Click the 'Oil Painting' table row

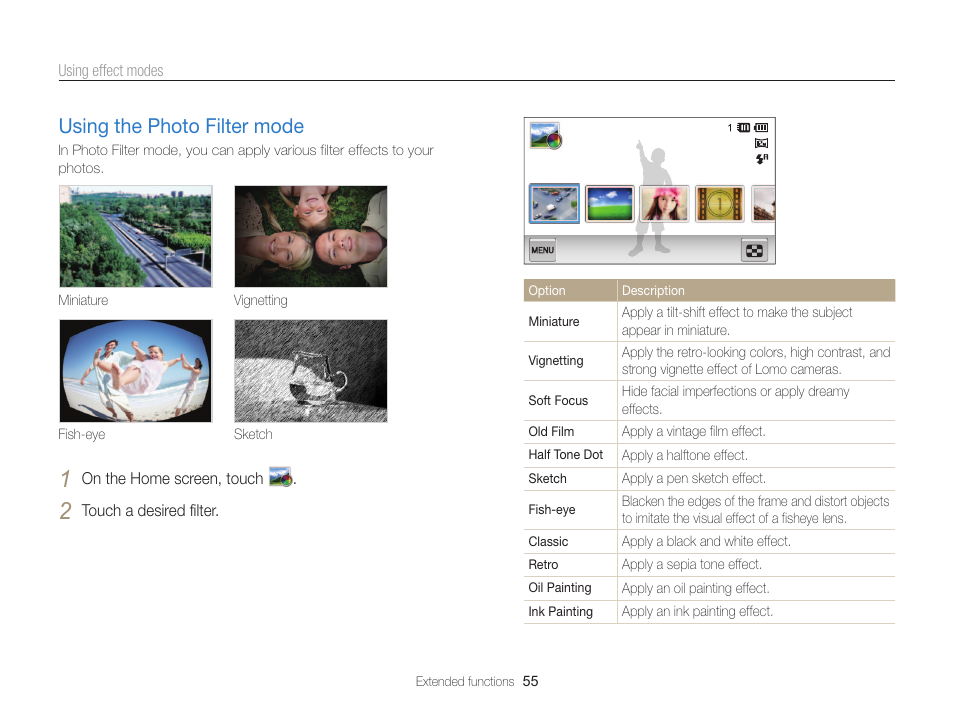(x=709, y=588)
